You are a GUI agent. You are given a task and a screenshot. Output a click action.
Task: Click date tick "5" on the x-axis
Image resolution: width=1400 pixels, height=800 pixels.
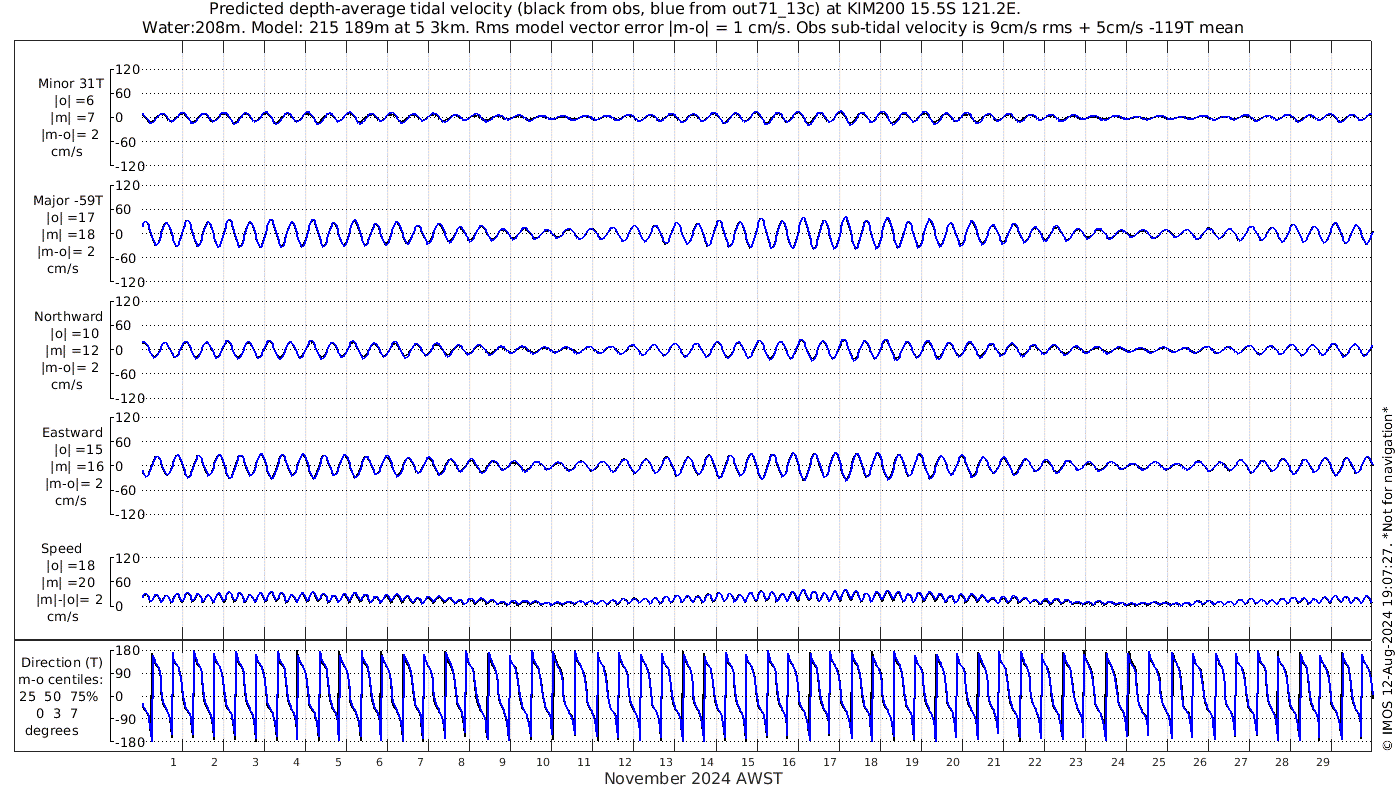[x=338, y=762]
